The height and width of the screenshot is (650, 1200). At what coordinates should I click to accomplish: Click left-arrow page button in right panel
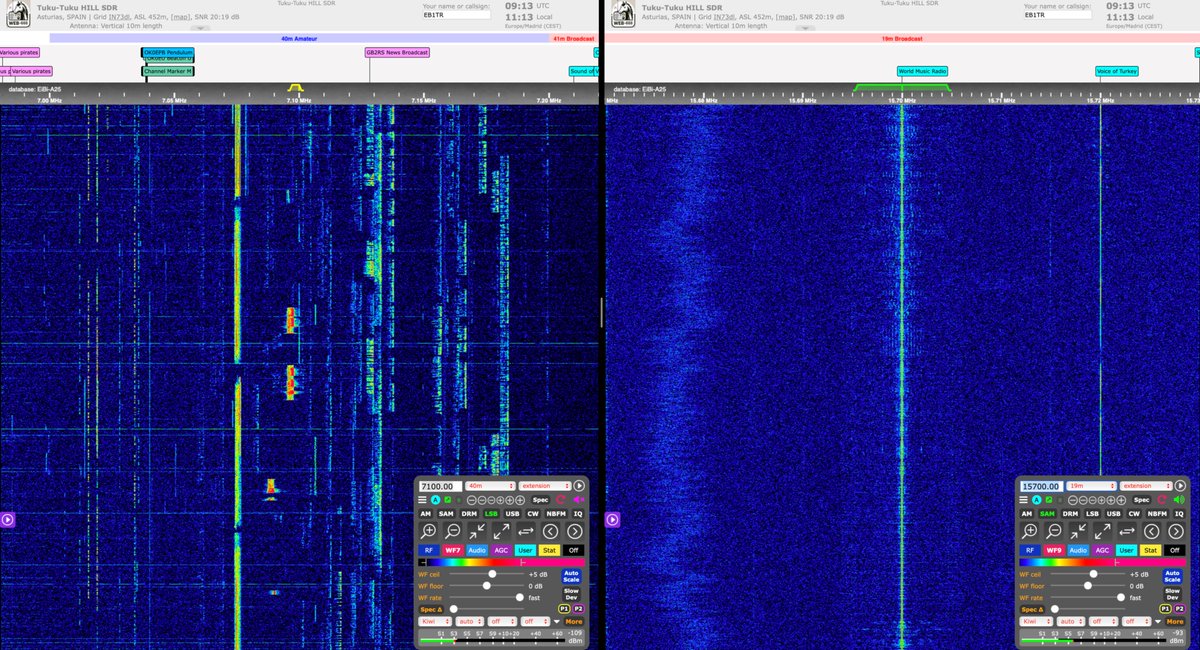click(x=1152, y=531)
